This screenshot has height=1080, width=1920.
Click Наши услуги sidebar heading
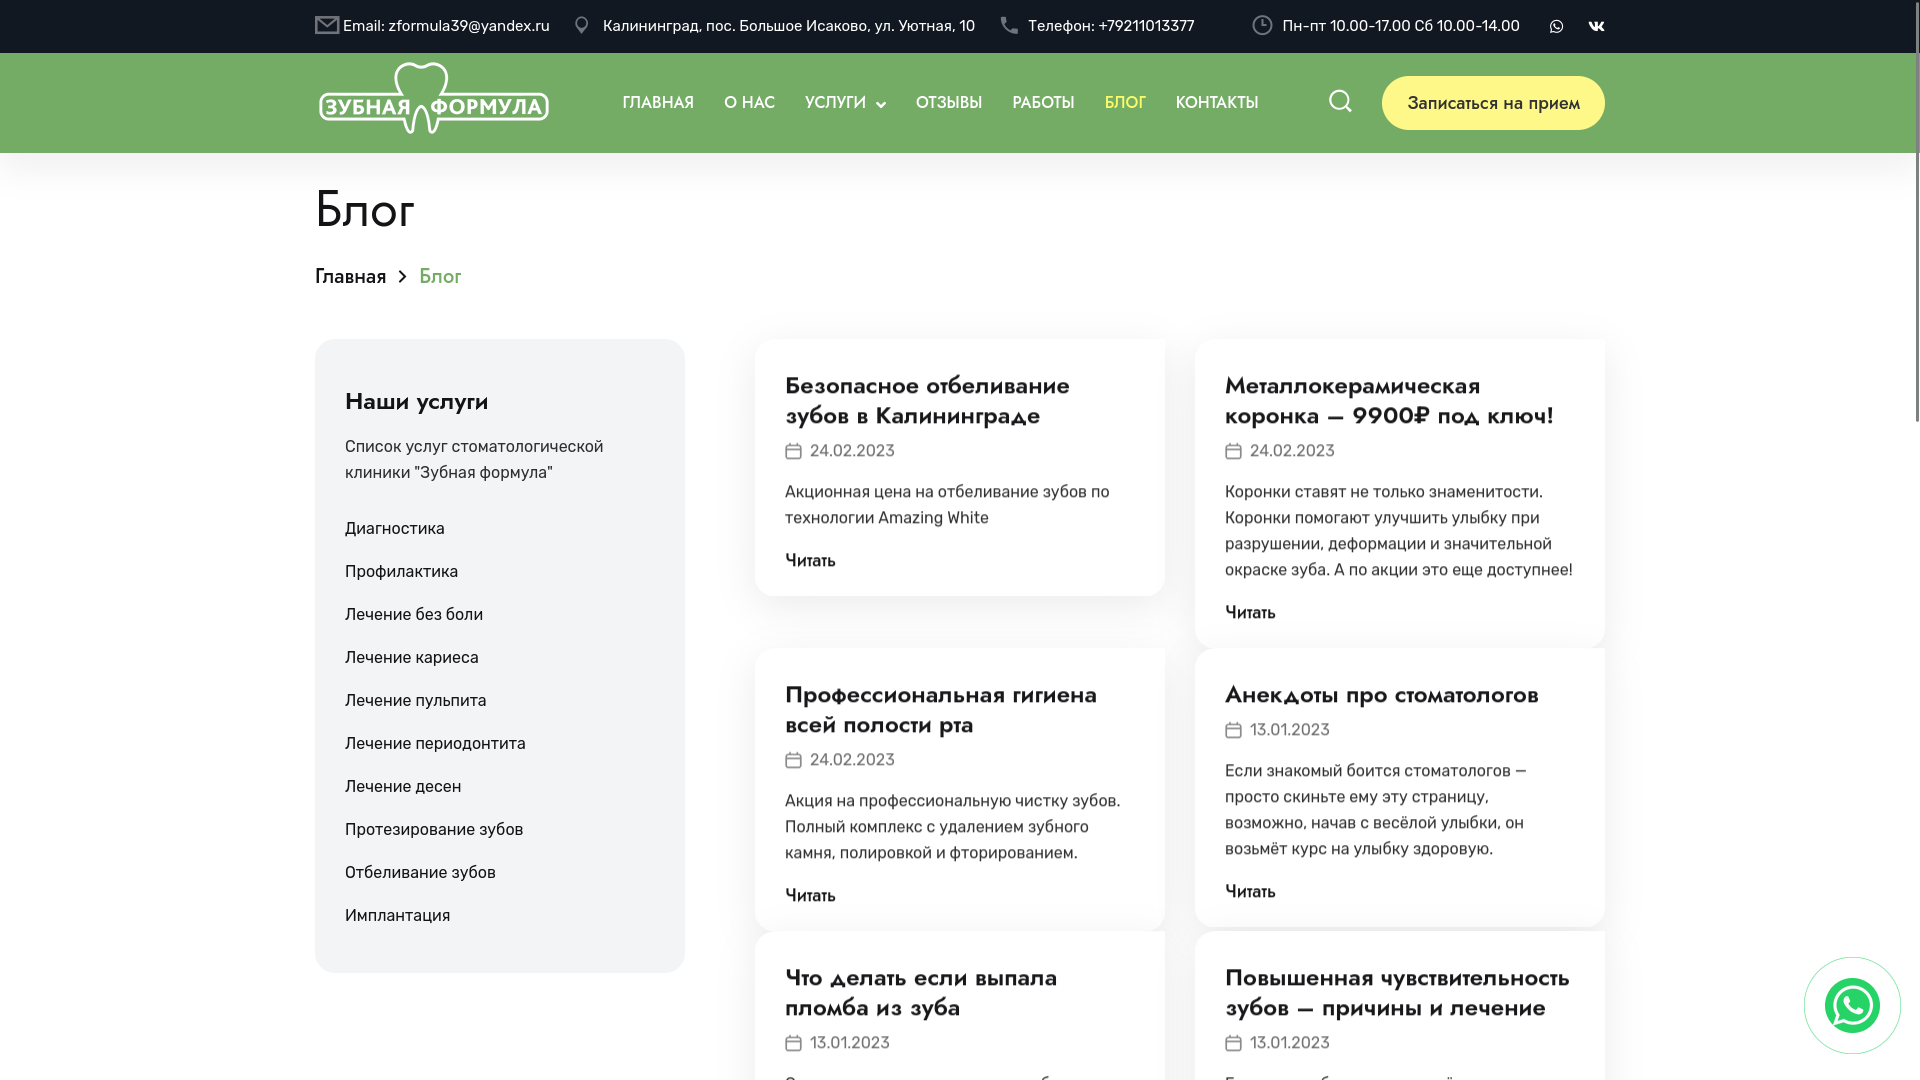pyautogui.click(x=416, y=401)
